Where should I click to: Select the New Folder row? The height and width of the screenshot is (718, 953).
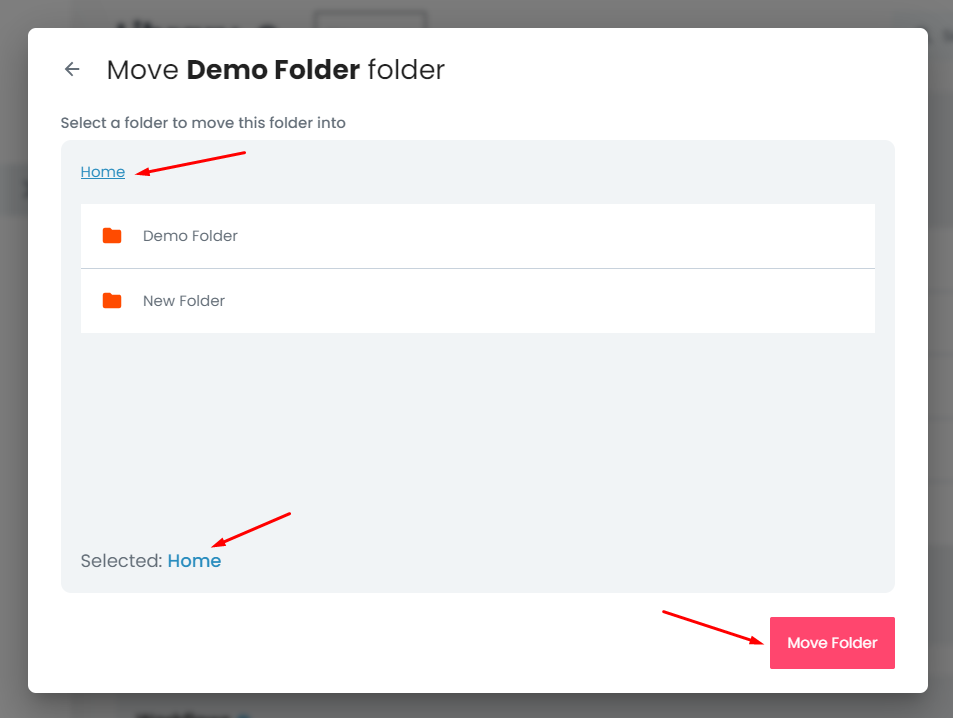click(x=478, y=301)
